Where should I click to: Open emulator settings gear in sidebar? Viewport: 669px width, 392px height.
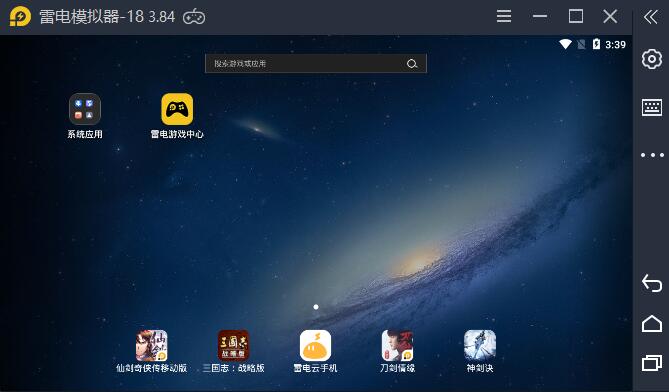point(652,59)
